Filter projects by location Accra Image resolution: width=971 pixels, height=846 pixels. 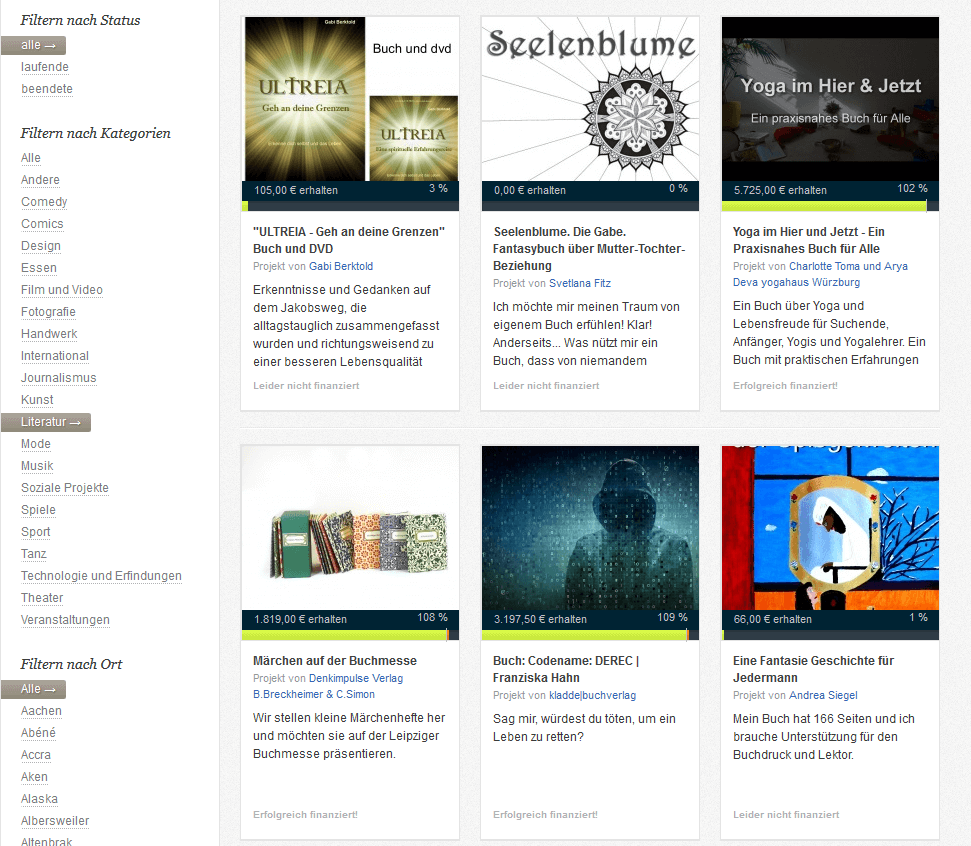36,755
